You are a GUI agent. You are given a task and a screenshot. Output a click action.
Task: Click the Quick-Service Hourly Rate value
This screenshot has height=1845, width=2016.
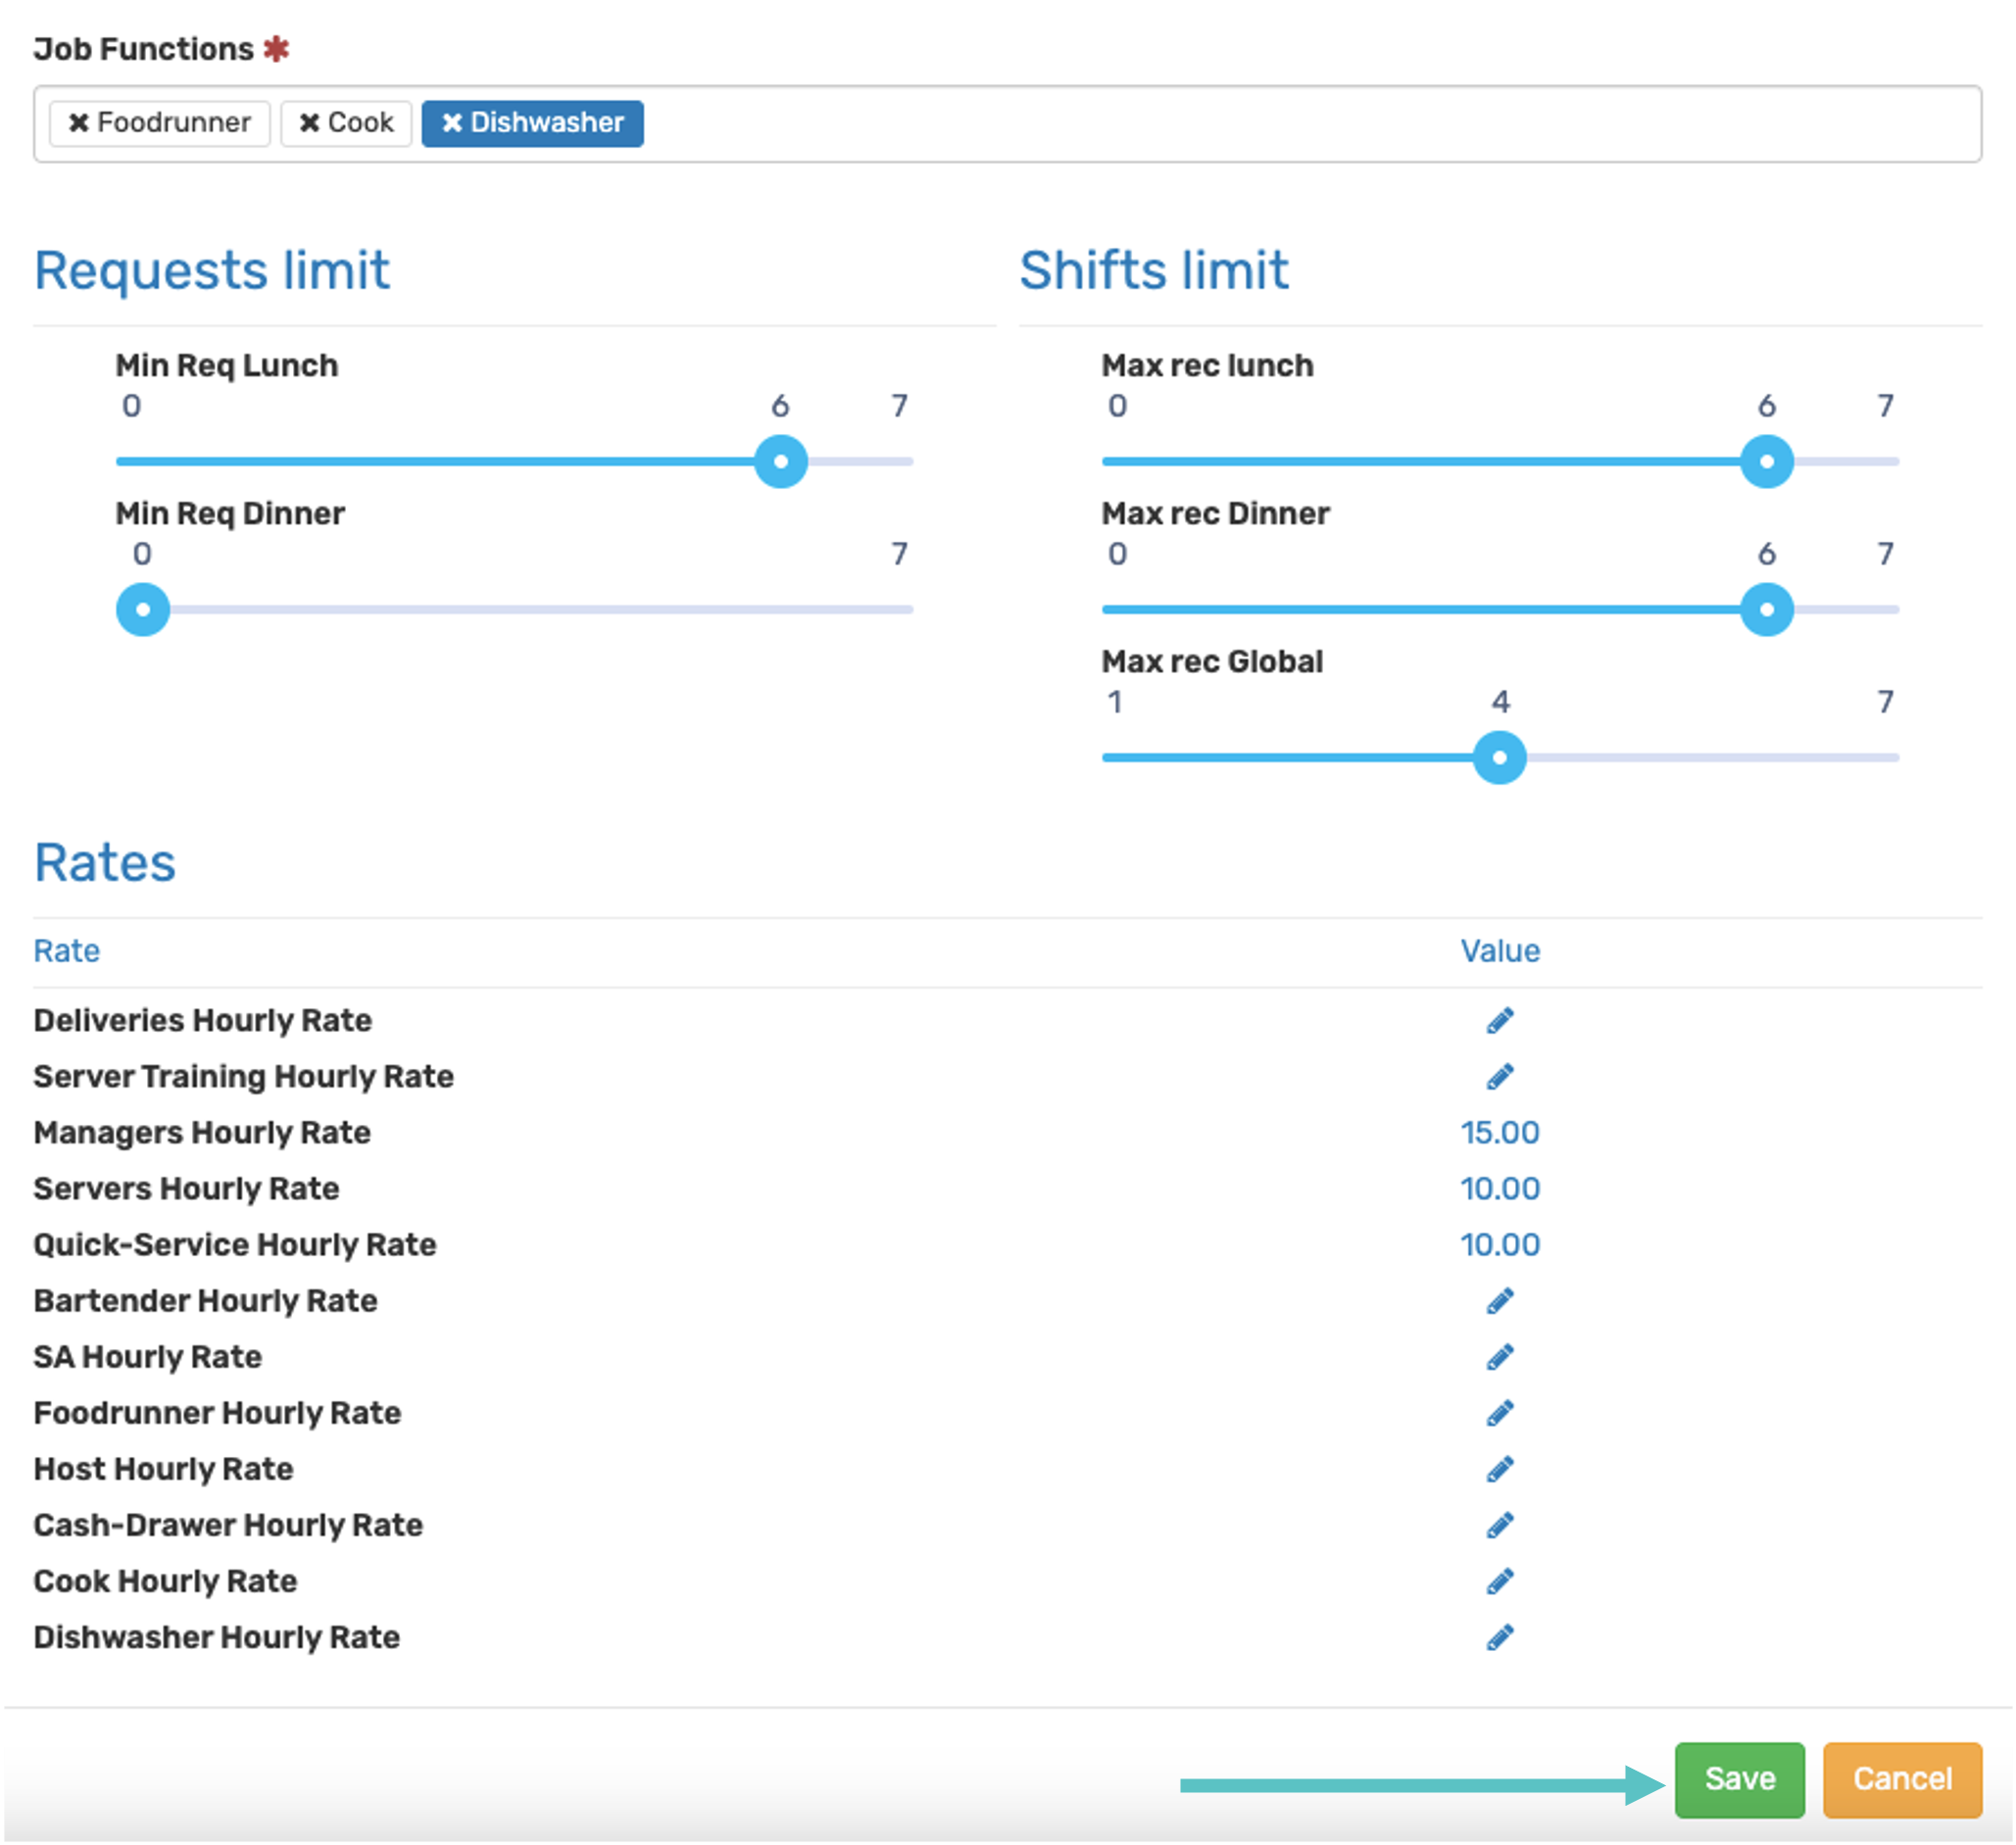point(1499,1244)
